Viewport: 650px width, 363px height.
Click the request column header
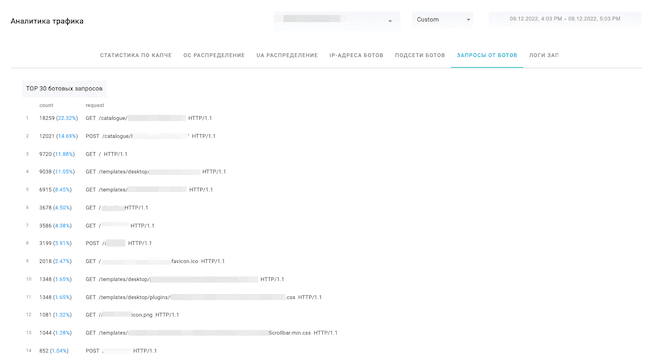tap(95, 105)
